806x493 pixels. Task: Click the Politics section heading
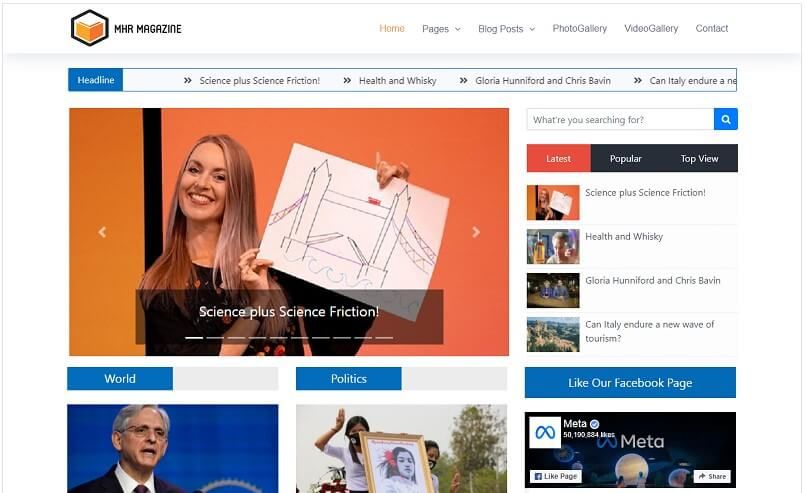pyautogui.click(x=349, y=379)
